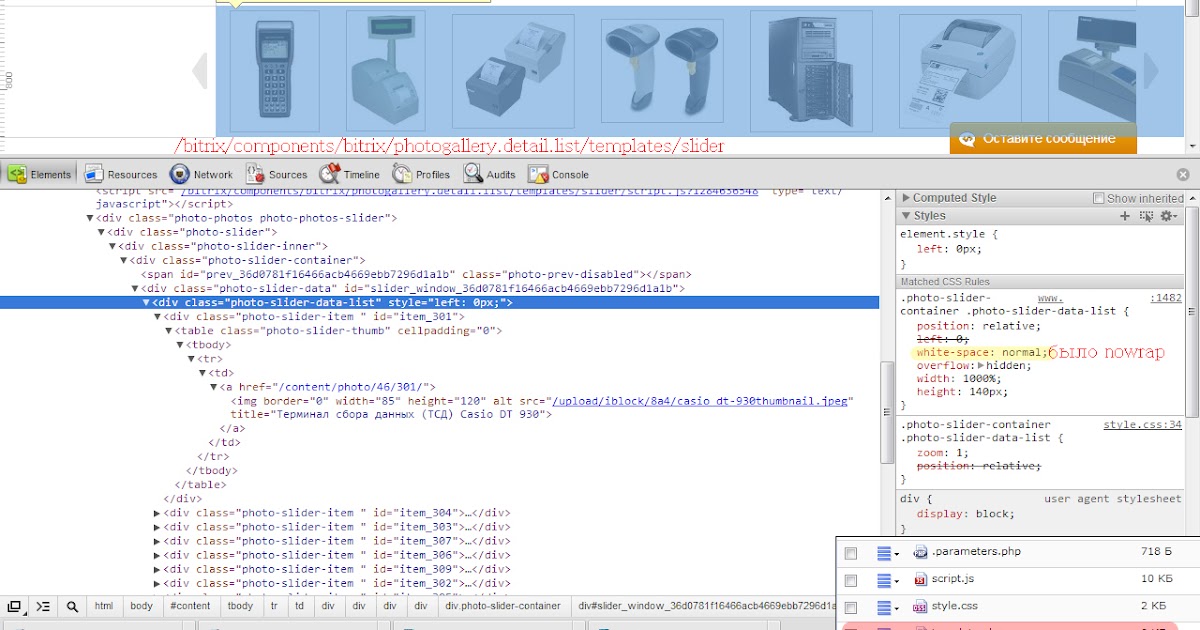Click the width: 1000% declaration
Image resolution: width=1200 pixels, height=630 pixels.
tap(961, 379)
